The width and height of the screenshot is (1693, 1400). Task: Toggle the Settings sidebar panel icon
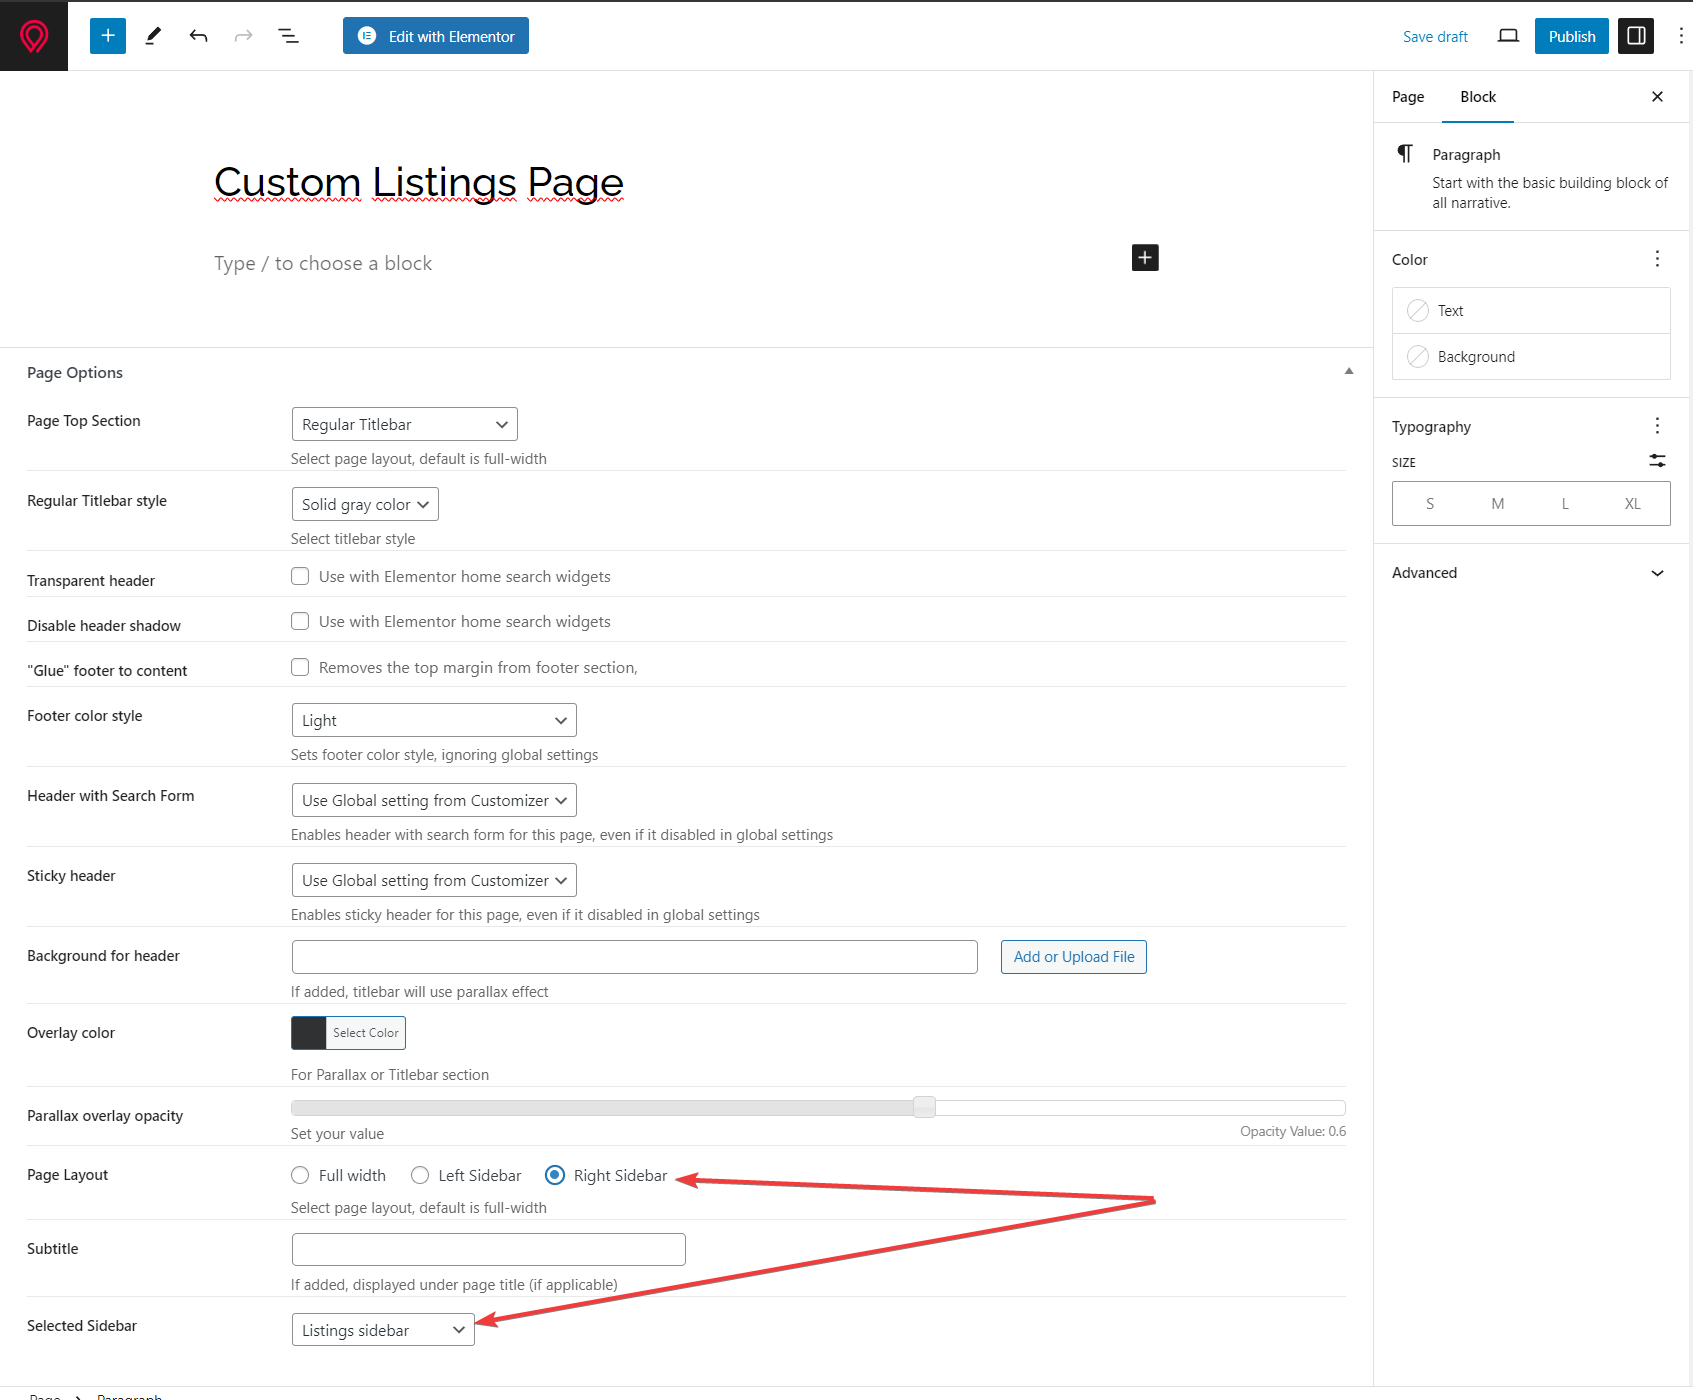point(1636,36)
